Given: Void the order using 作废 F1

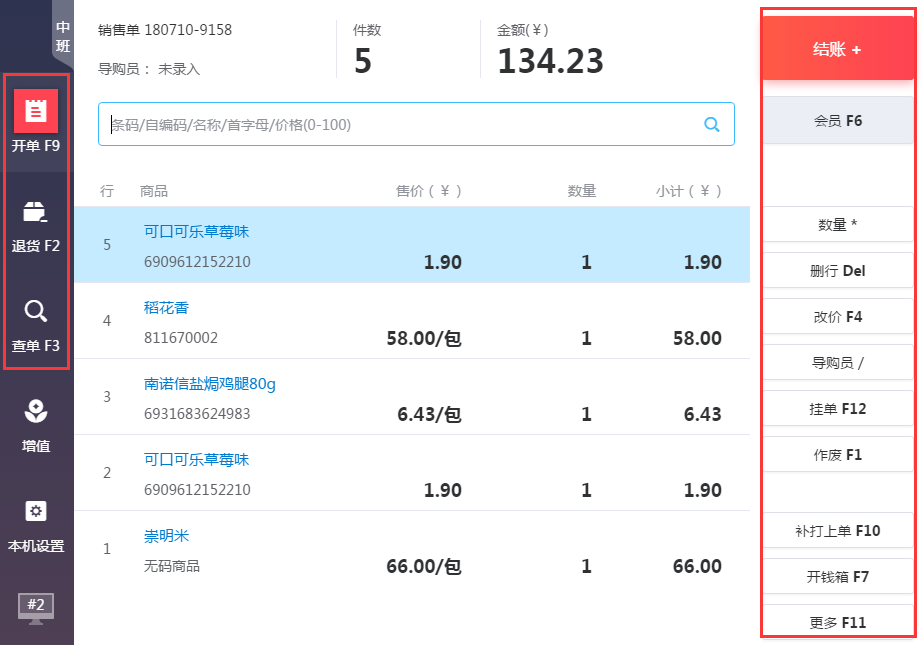Looking at the screenshot, I should coord(838,455).
